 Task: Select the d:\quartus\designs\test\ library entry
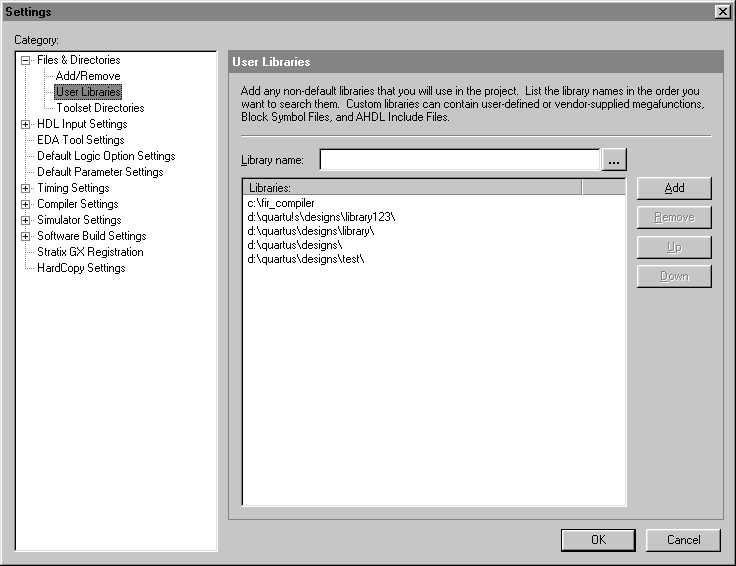[x=305, y=259]
